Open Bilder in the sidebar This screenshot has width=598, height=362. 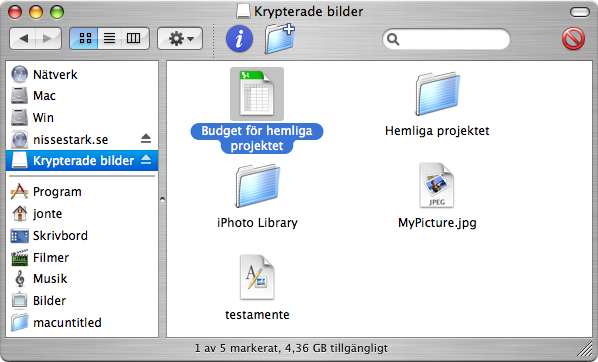82,301
